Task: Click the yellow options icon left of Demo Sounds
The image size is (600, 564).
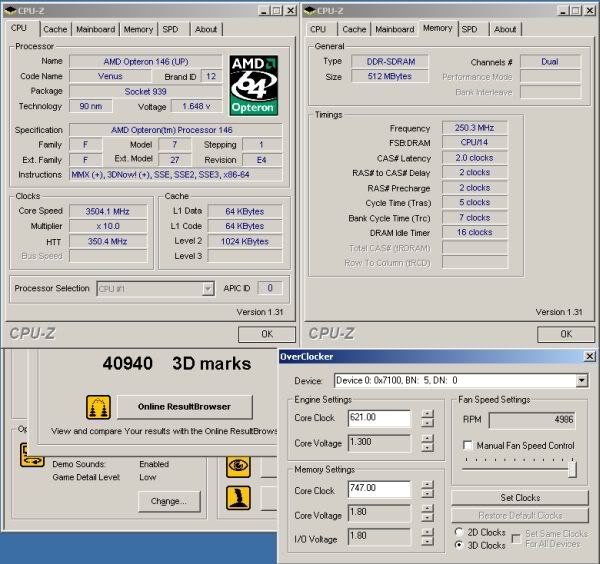Action: click(31, 455)
